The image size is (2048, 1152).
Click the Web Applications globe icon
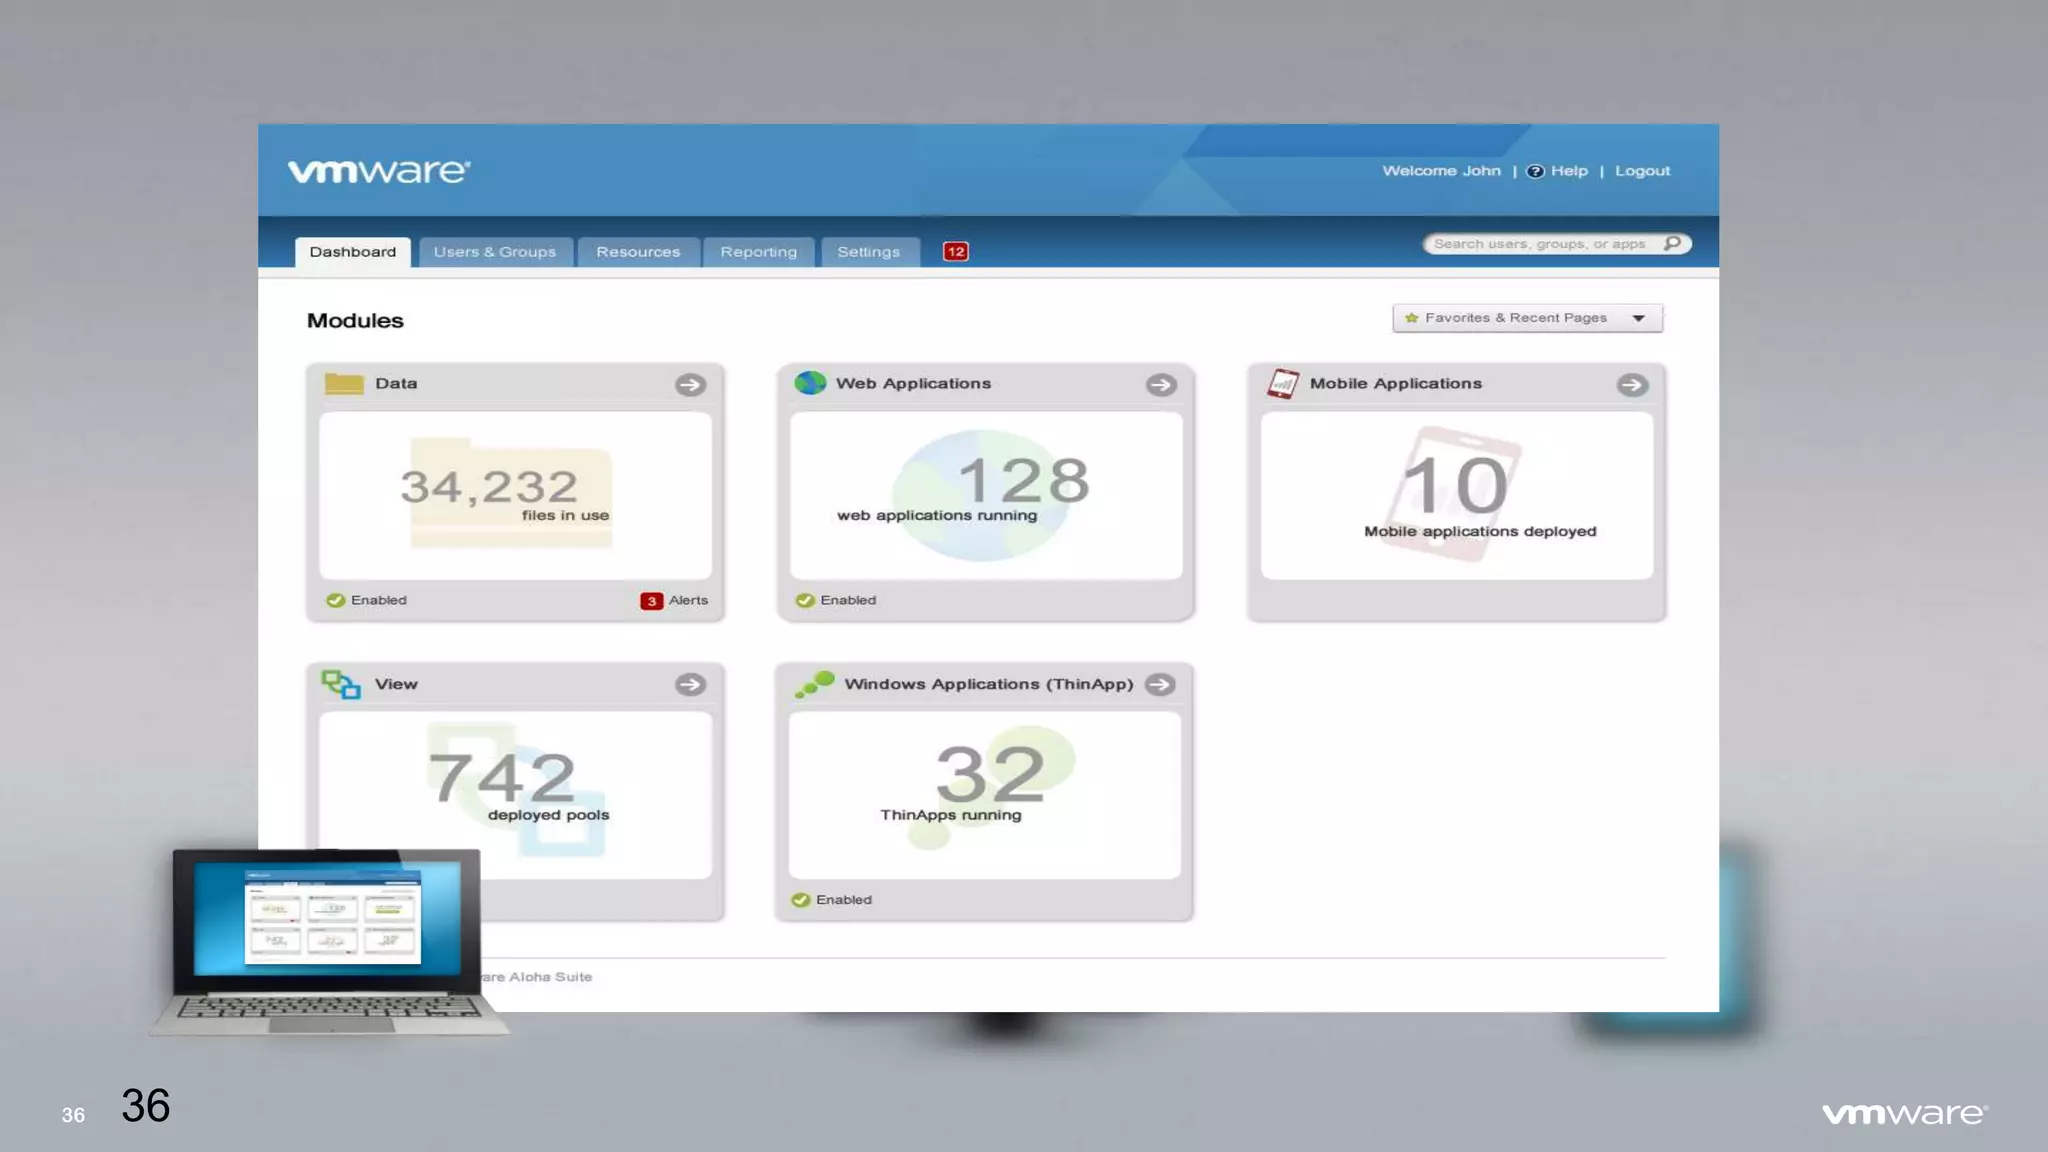tap(810, 383)
